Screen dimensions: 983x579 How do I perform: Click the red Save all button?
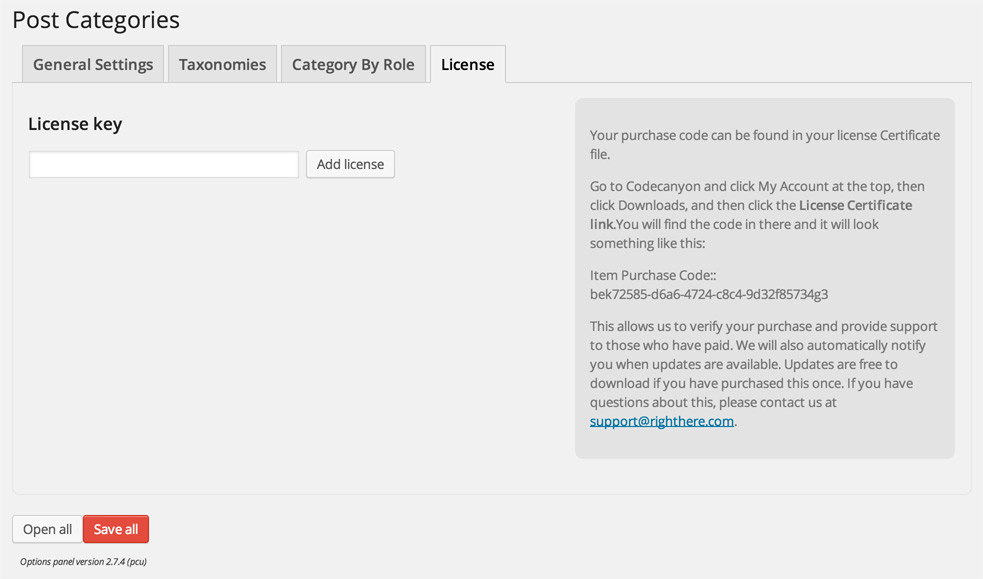tap(116, 529)
